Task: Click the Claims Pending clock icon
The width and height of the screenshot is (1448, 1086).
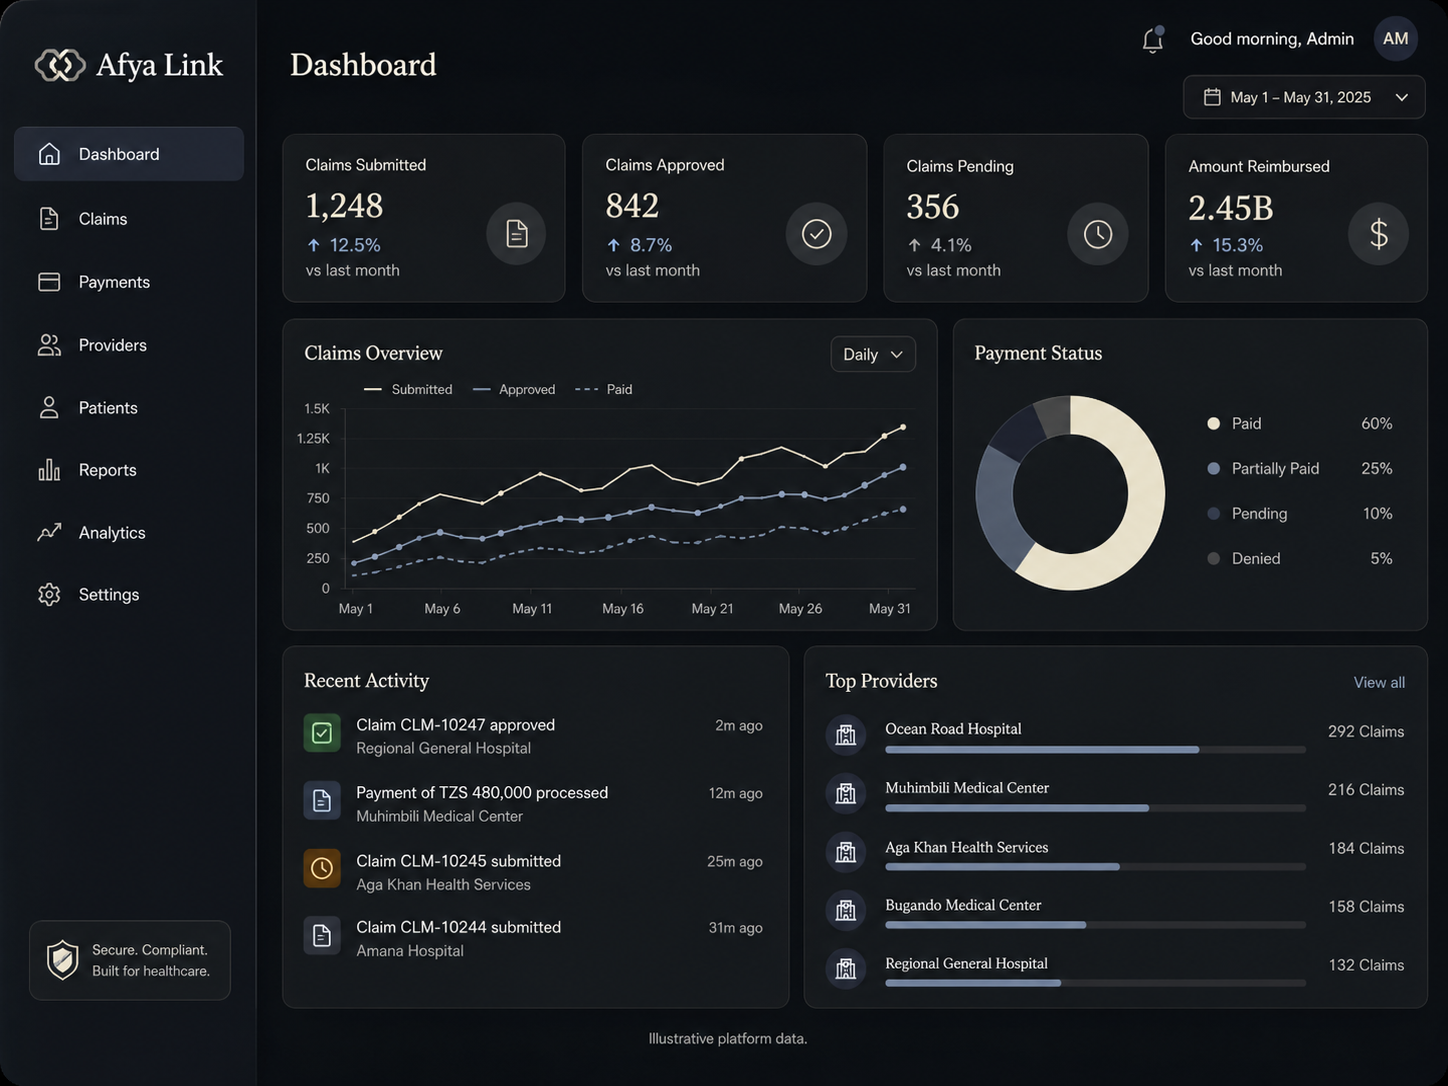Action: [x=1098, y=234]
